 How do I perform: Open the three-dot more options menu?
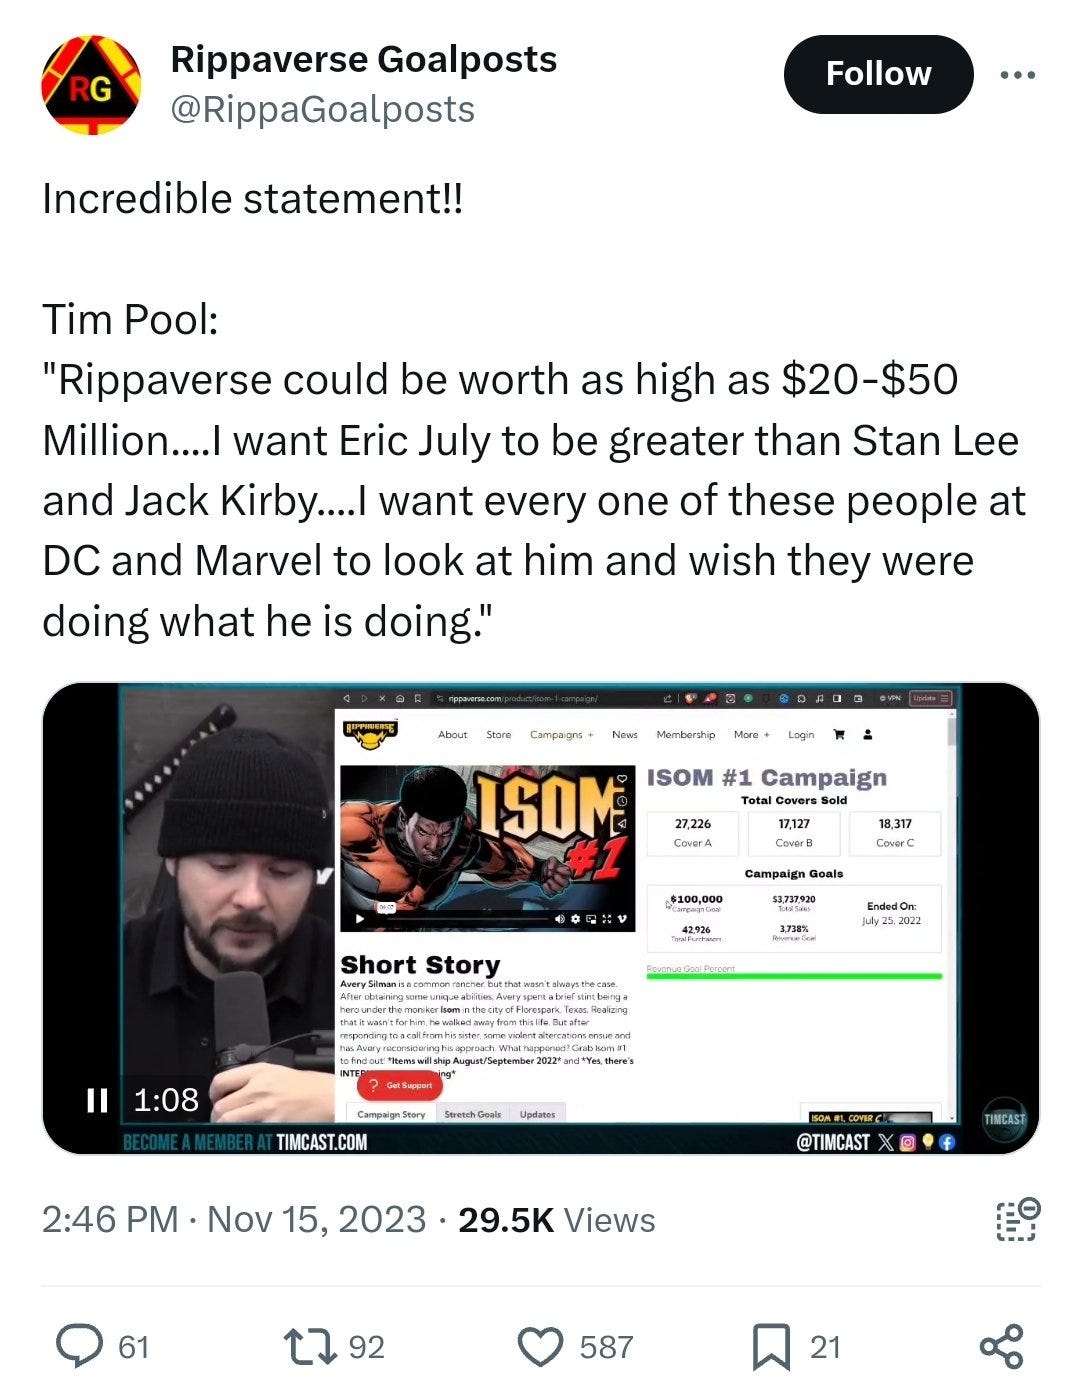click(x=1017, y=75)
